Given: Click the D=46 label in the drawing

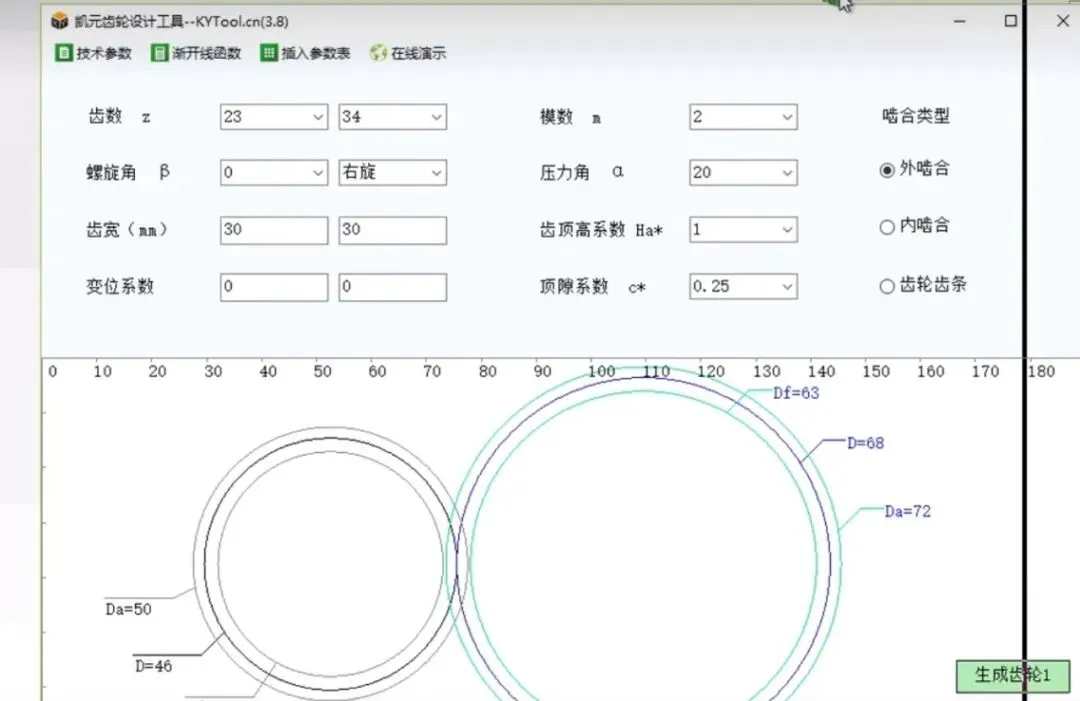Looking at the screenshot, I should click(153, 666).
